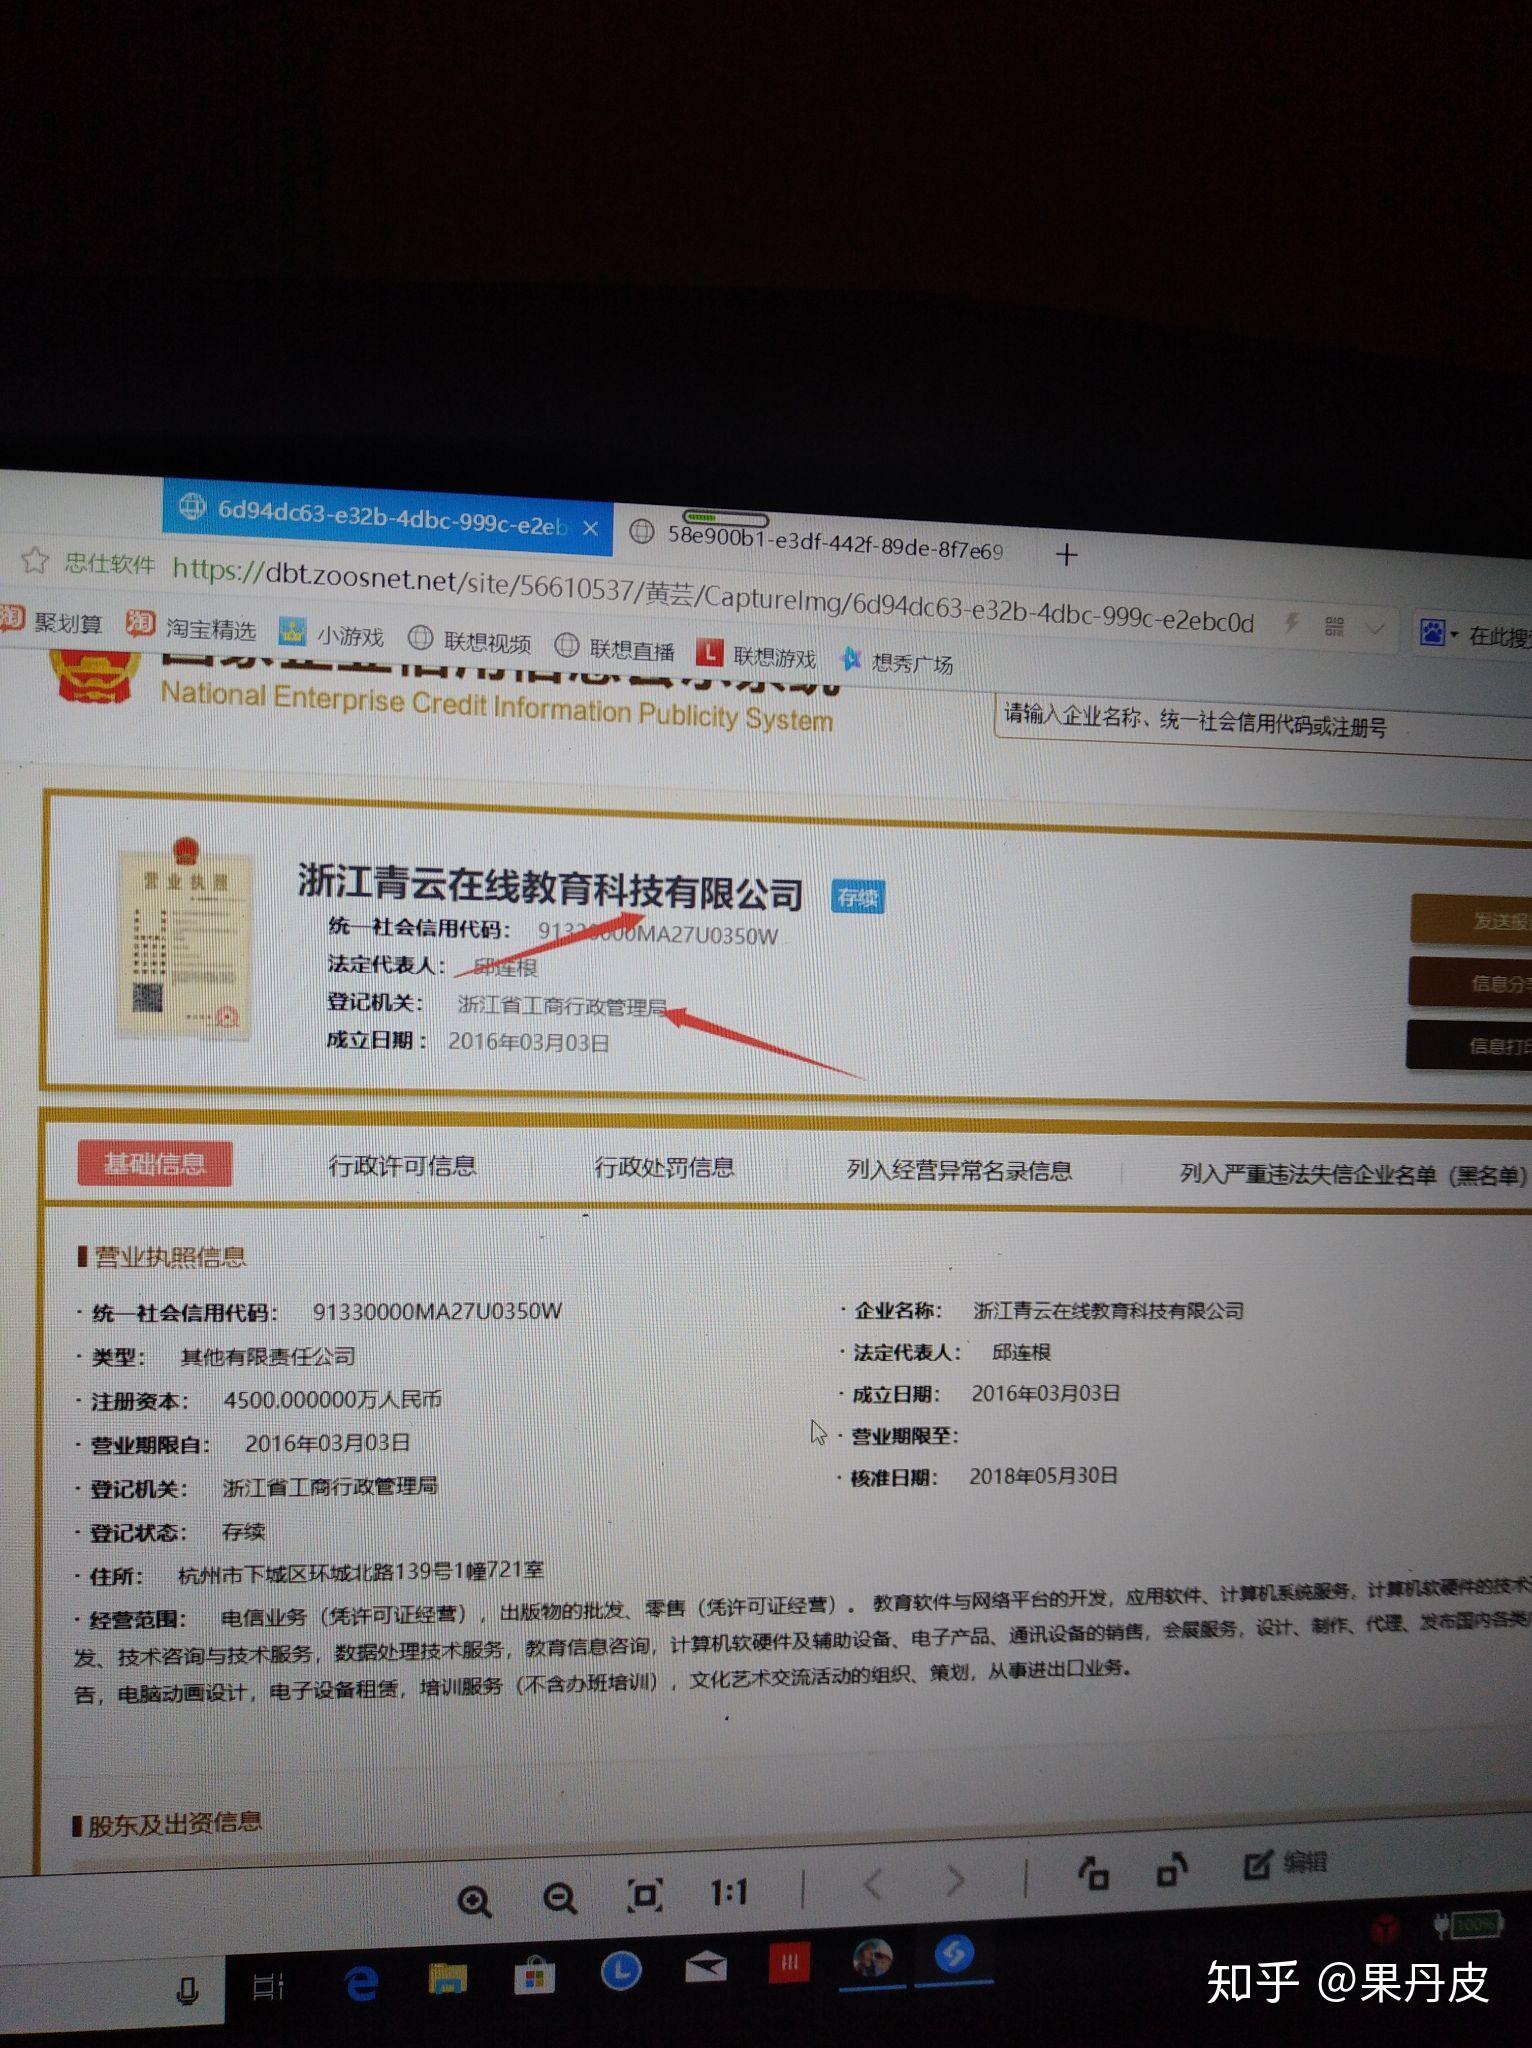This screenshot has width=1532, height=2048.
Task: Click the 发送报告 gold button
Action: pos(1471,921)
